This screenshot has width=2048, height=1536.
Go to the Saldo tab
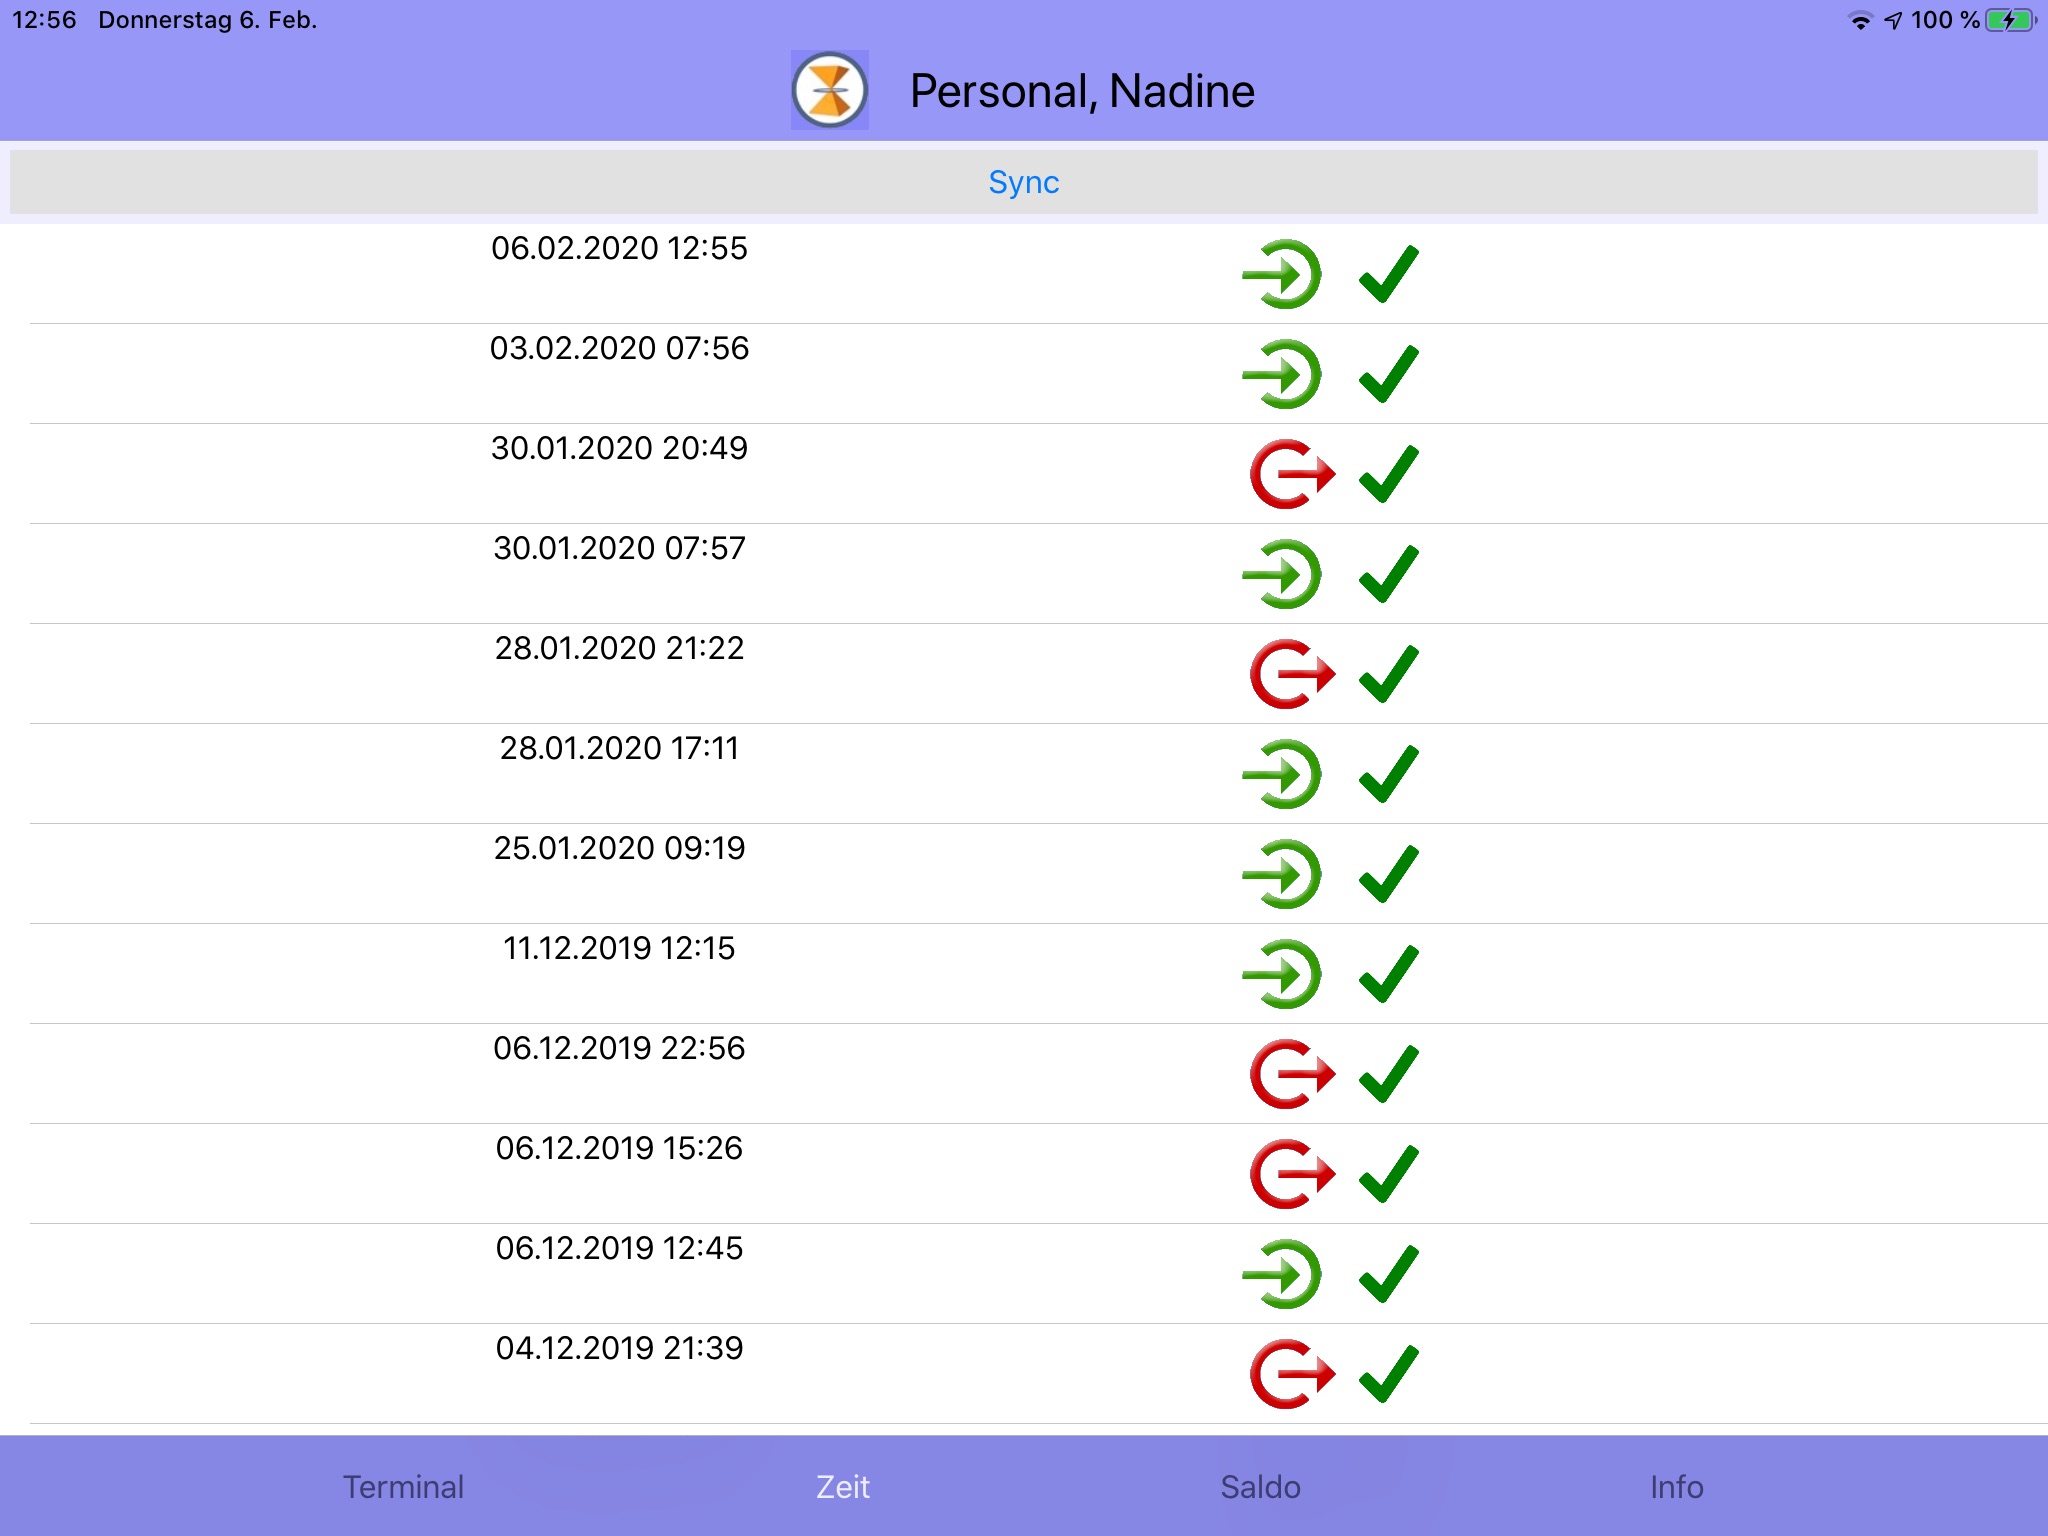(x=1260, y=1487)
